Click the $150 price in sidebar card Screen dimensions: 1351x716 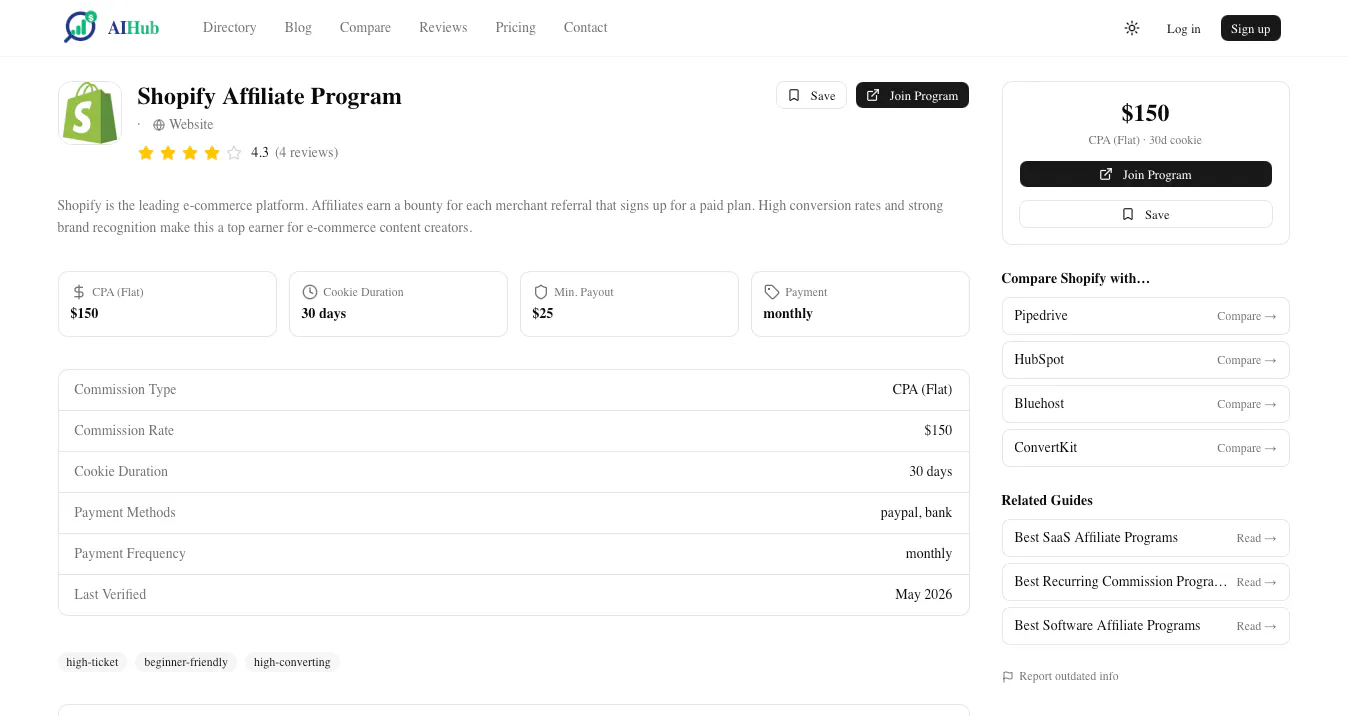pos(1146,113)
